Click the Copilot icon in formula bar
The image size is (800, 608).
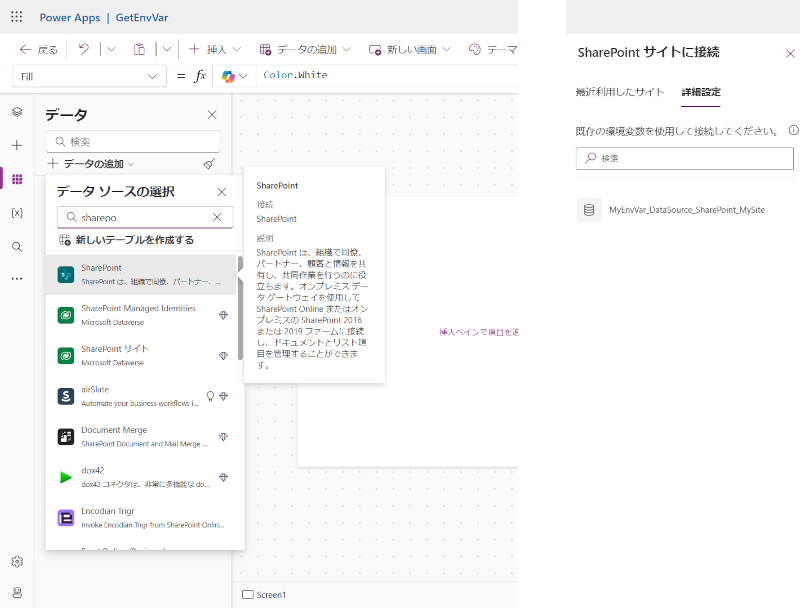[x=228, y=76]
